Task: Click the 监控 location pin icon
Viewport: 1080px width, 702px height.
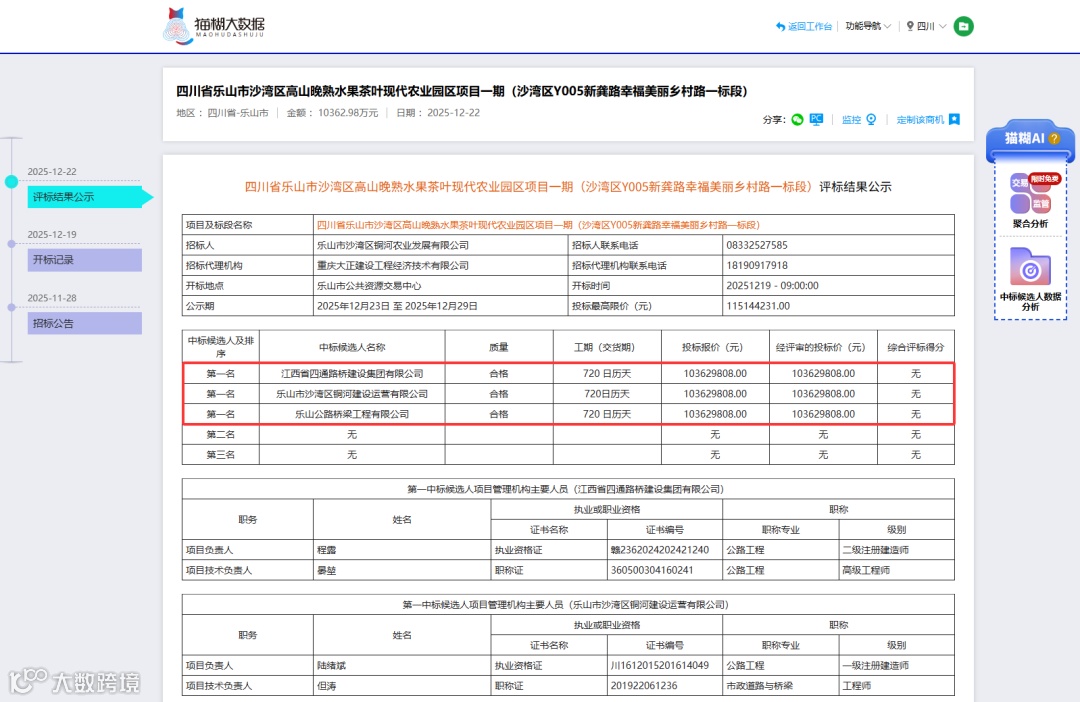Action: click(x=871, y=120)
